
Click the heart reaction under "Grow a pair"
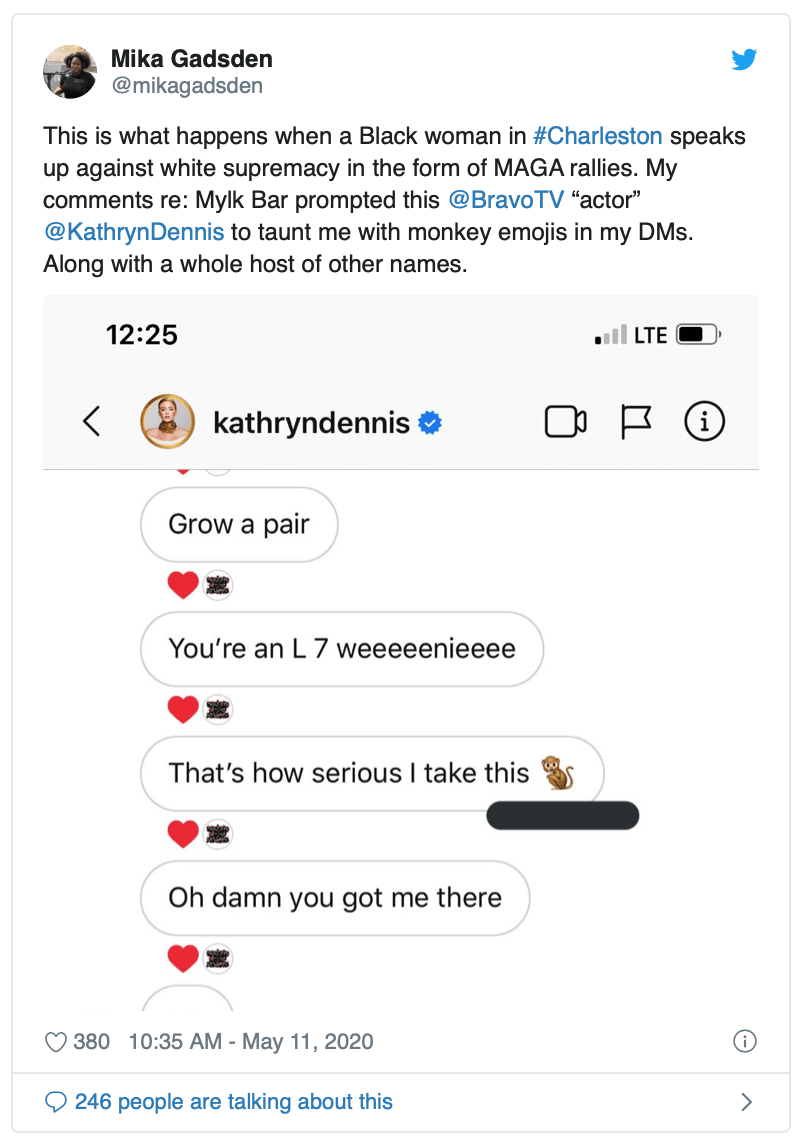click(x=183, y=587)
